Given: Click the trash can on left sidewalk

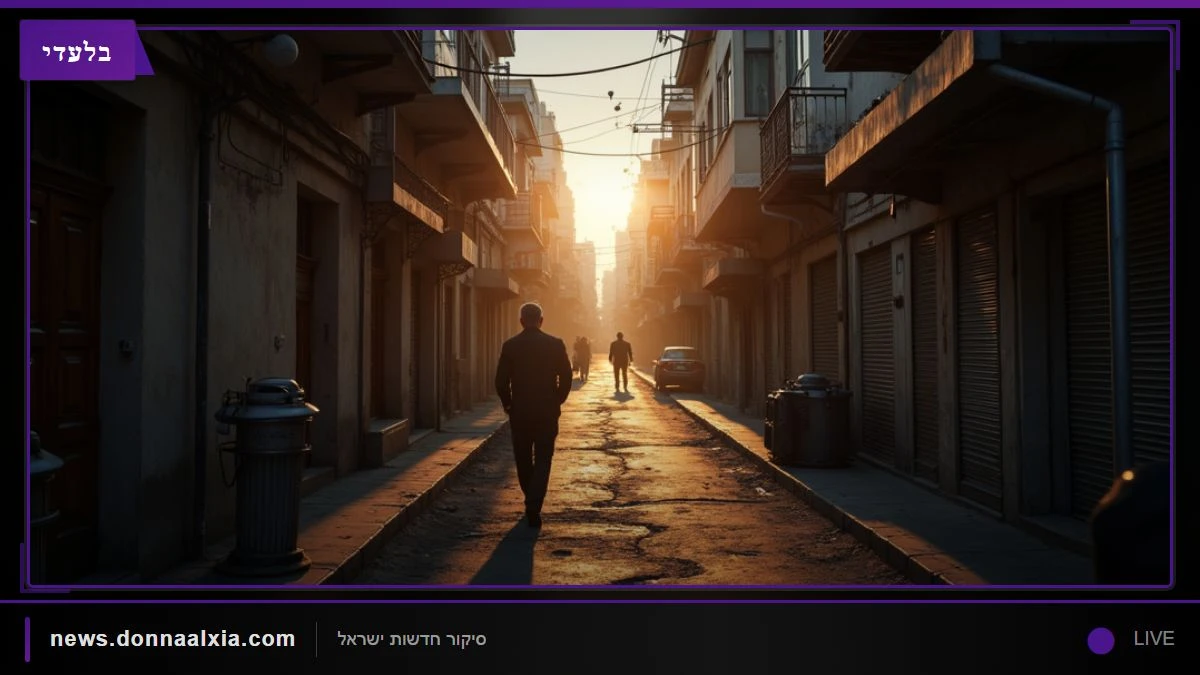Looking at the screenshot, I should tap(266, 475).
